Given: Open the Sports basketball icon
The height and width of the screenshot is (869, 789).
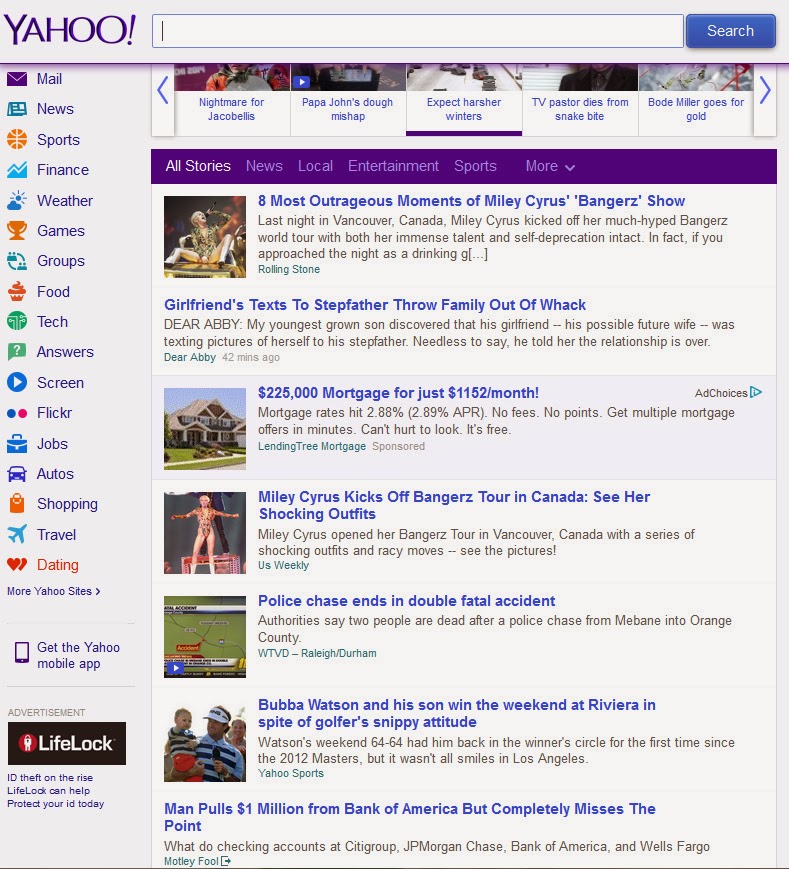Looking at the screenshot, I should [17, 139].
